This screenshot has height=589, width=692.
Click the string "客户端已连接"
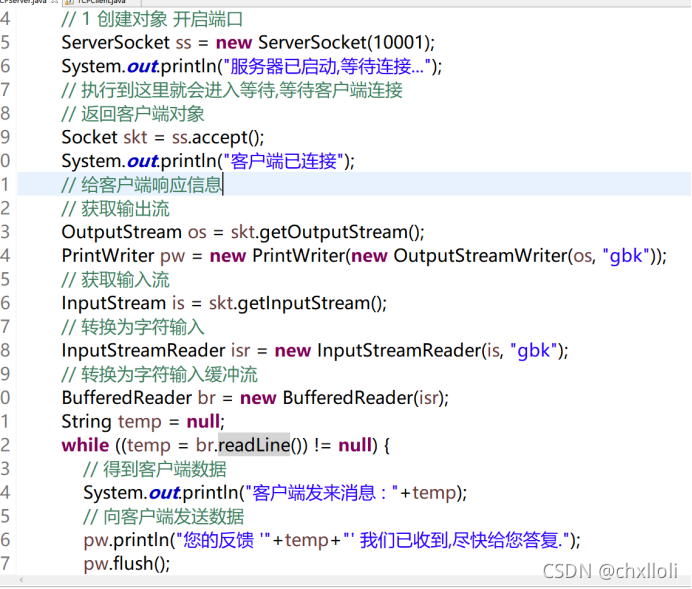283,161
